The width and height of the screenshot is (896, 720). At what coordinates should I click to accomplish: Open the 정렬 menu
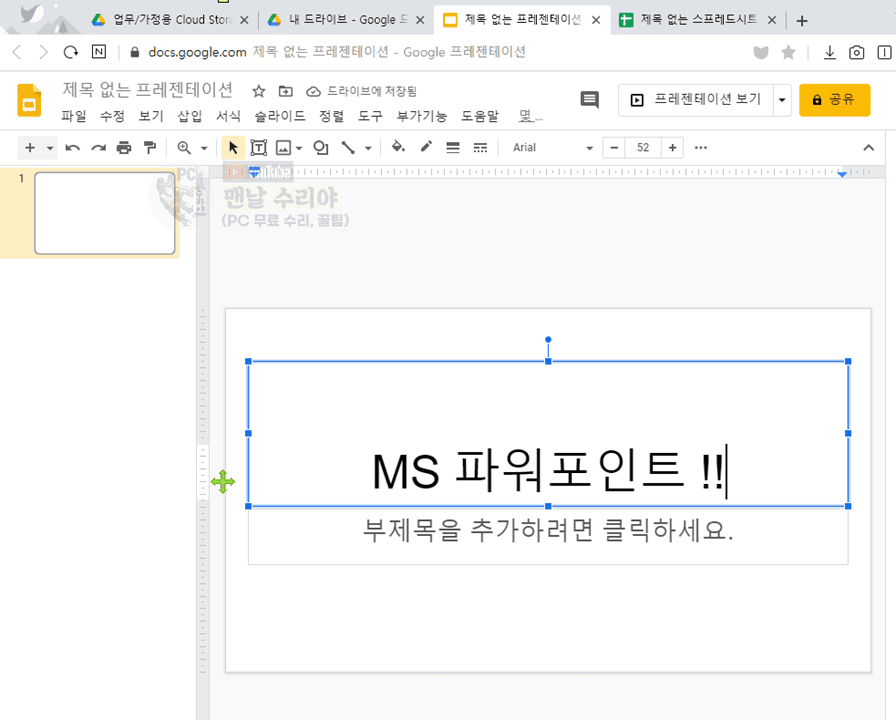click(331, 116)
